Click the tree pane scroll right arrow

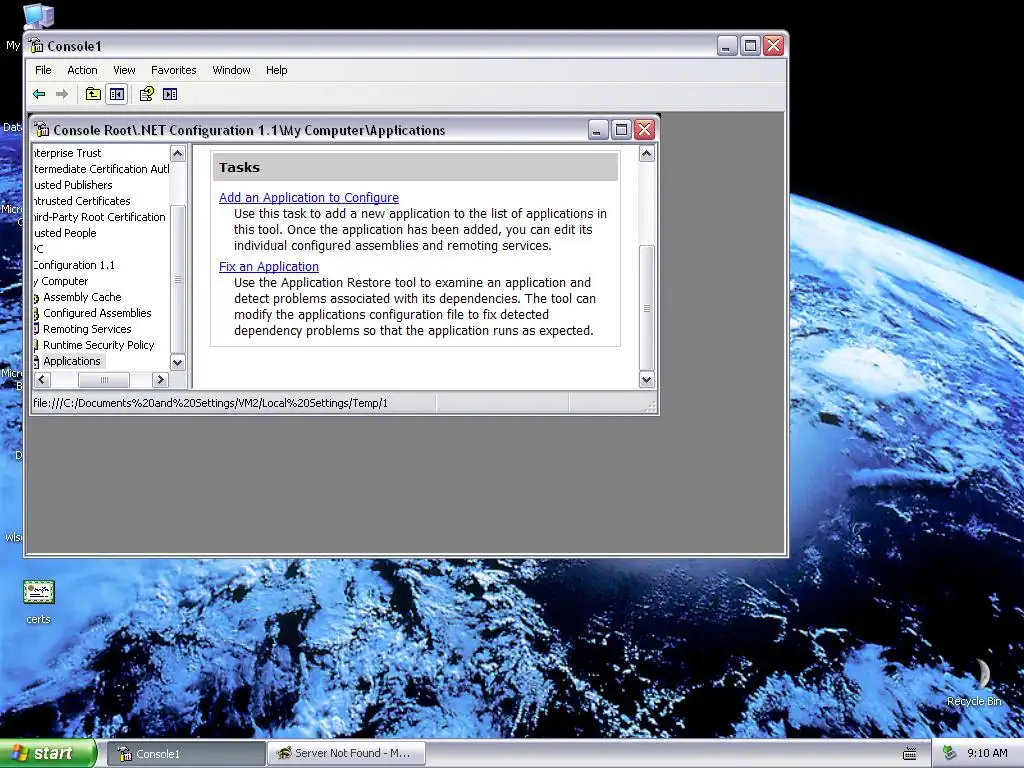(x=160, y=379)
